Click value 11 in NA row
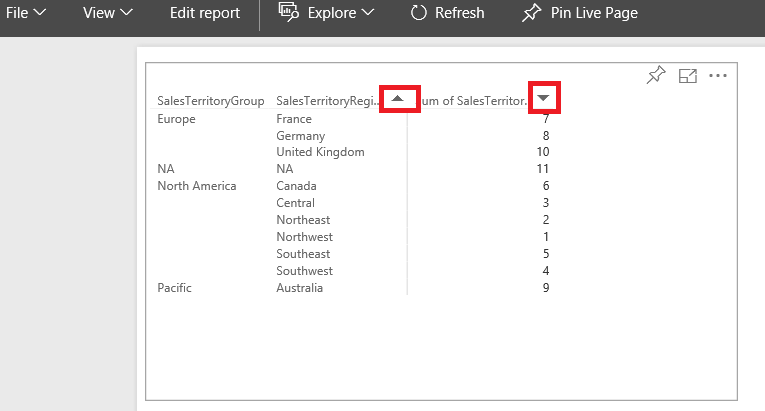The width and height of the screenshot is (765, 411). tap(543, 169)
